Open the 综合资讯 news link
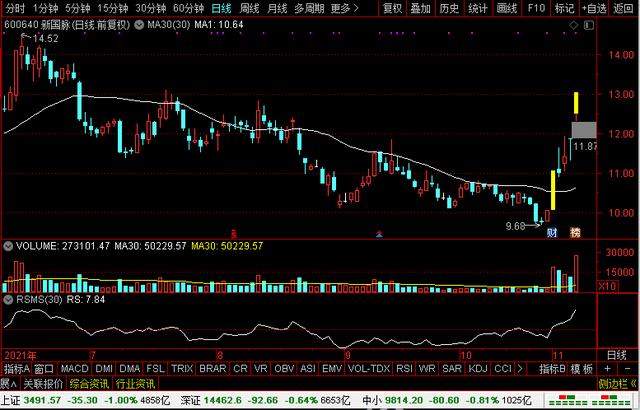 click(x=88, y=383)
